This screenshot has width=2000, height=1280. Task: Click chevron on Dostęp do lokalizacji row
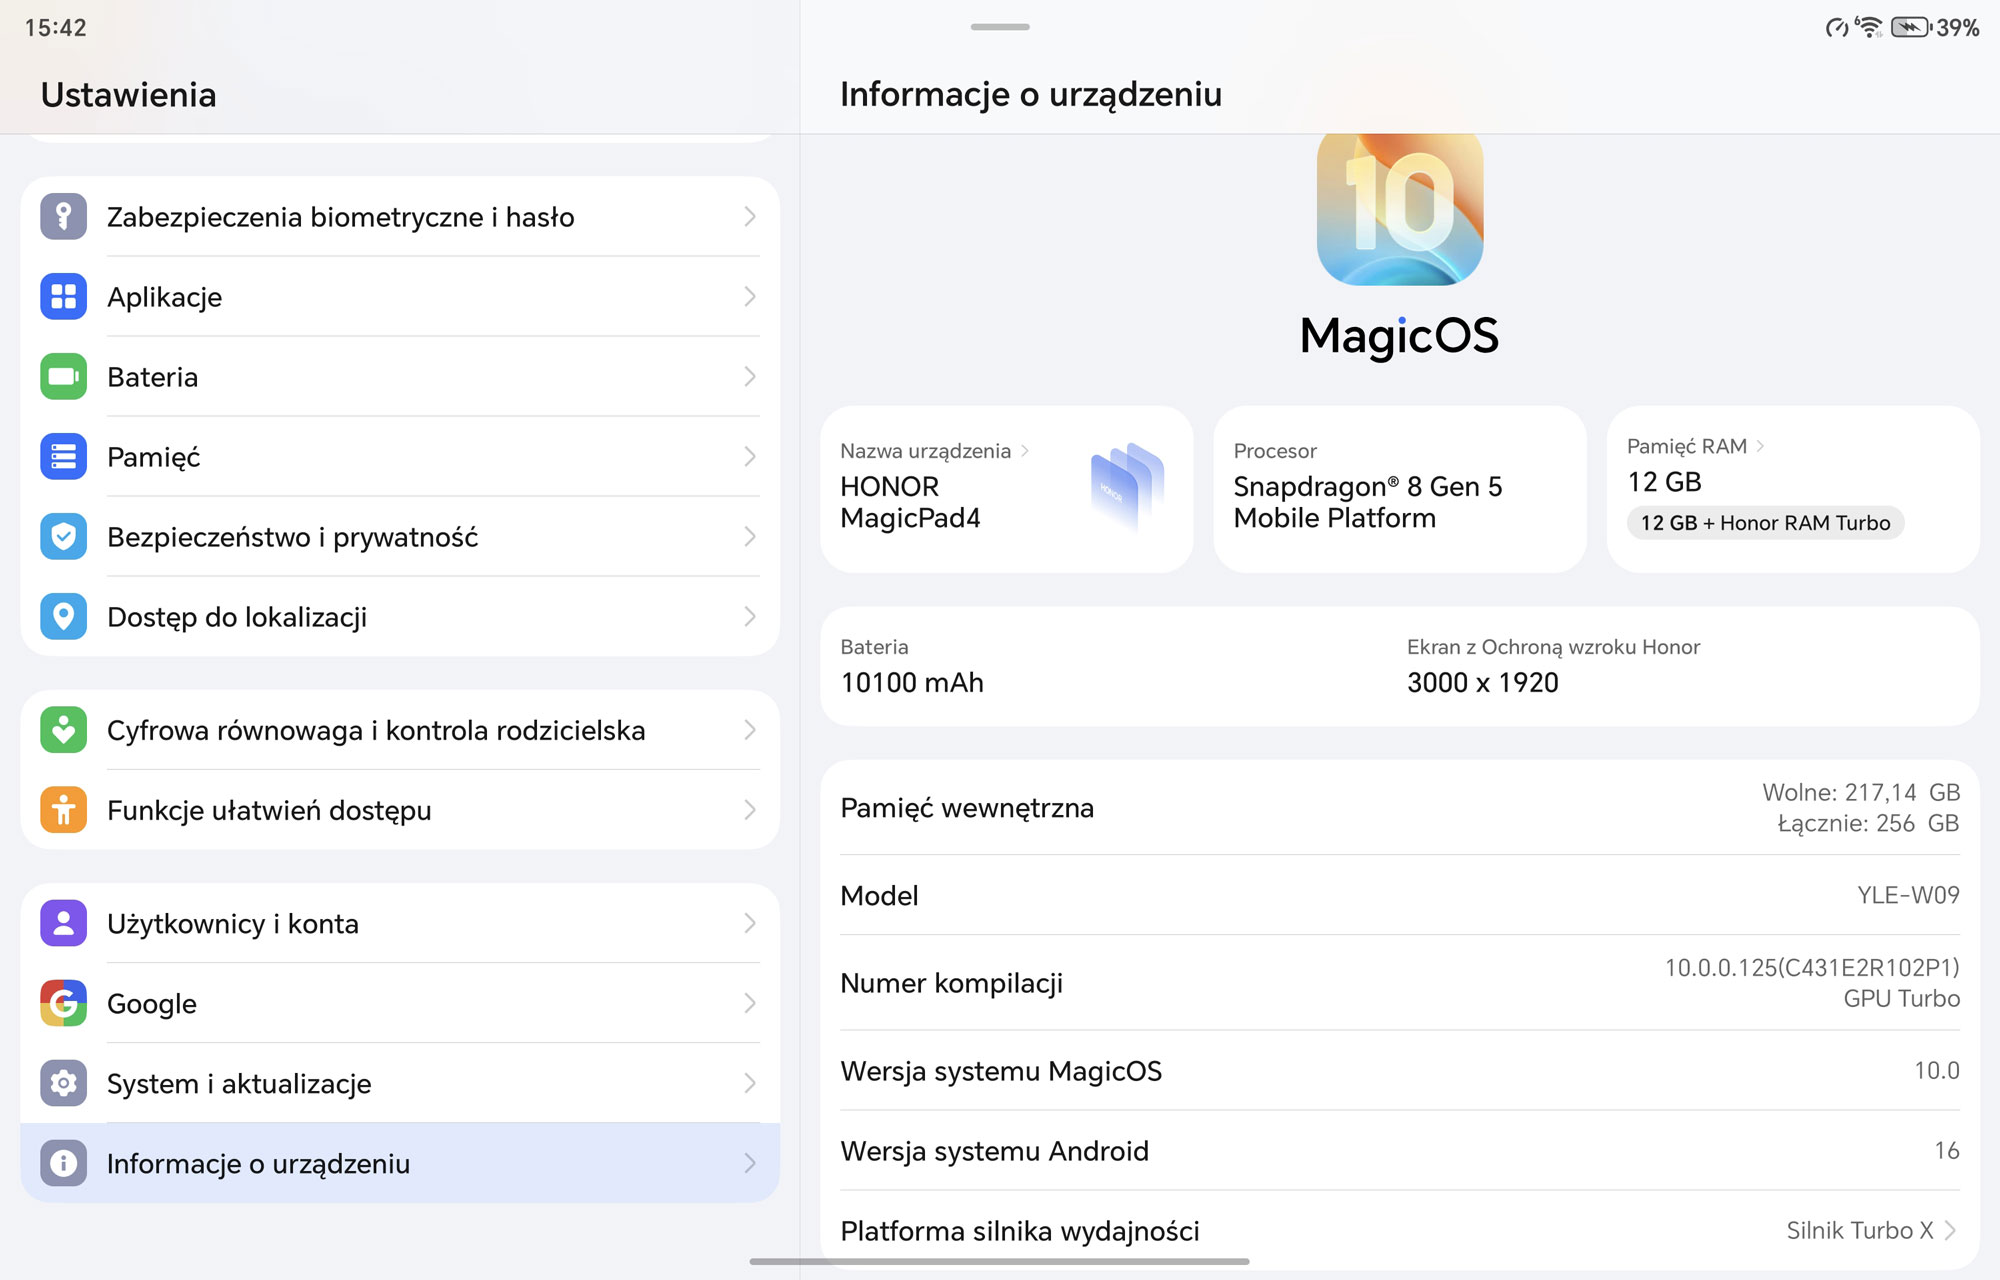750,617
